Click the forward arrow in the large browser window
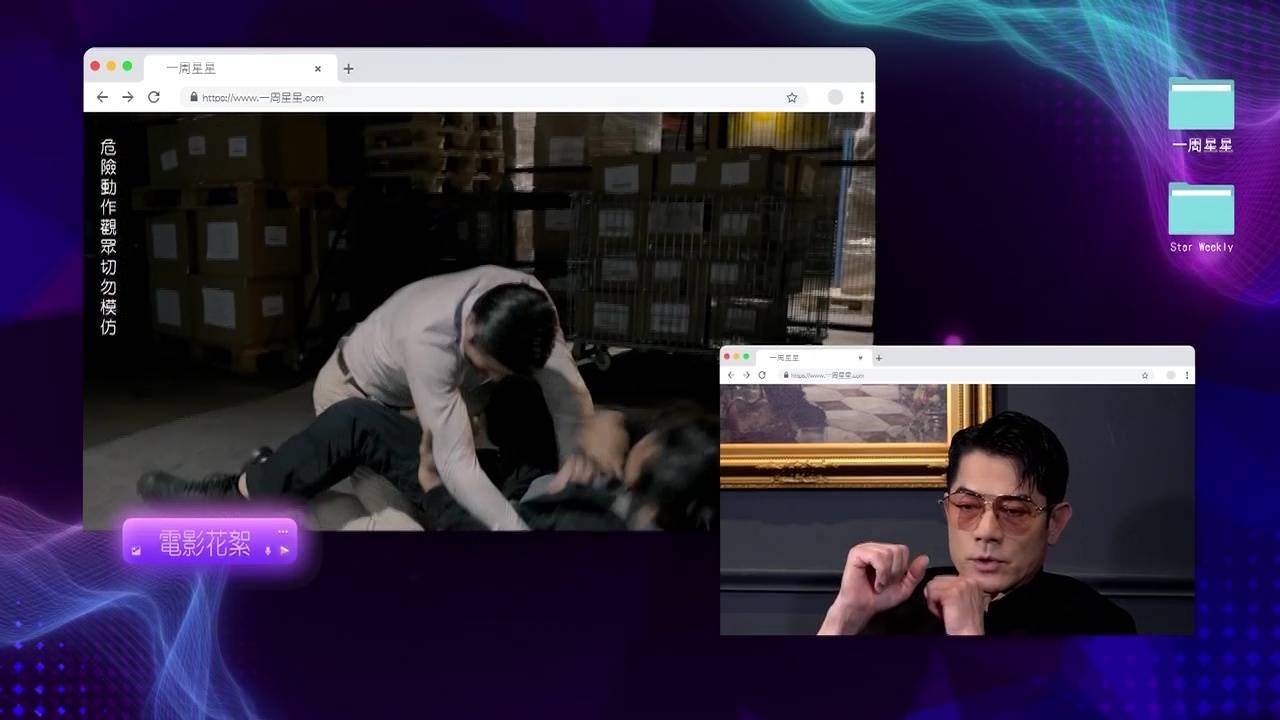Screen dimensions: 1280x720 tap(127, 97)
